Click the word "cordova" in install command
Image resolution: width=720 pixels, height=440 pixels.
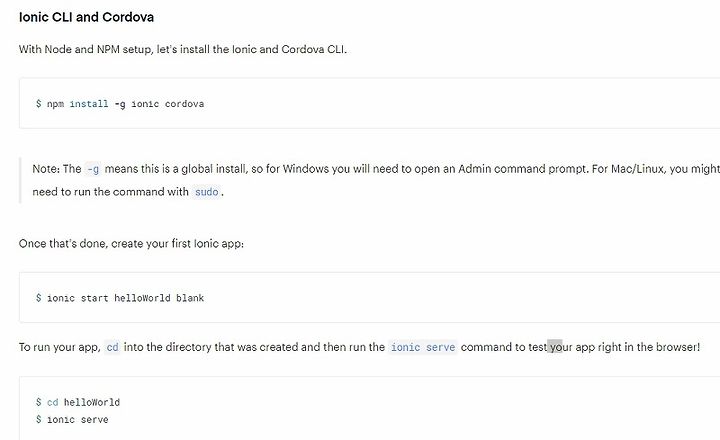(184, 104)
